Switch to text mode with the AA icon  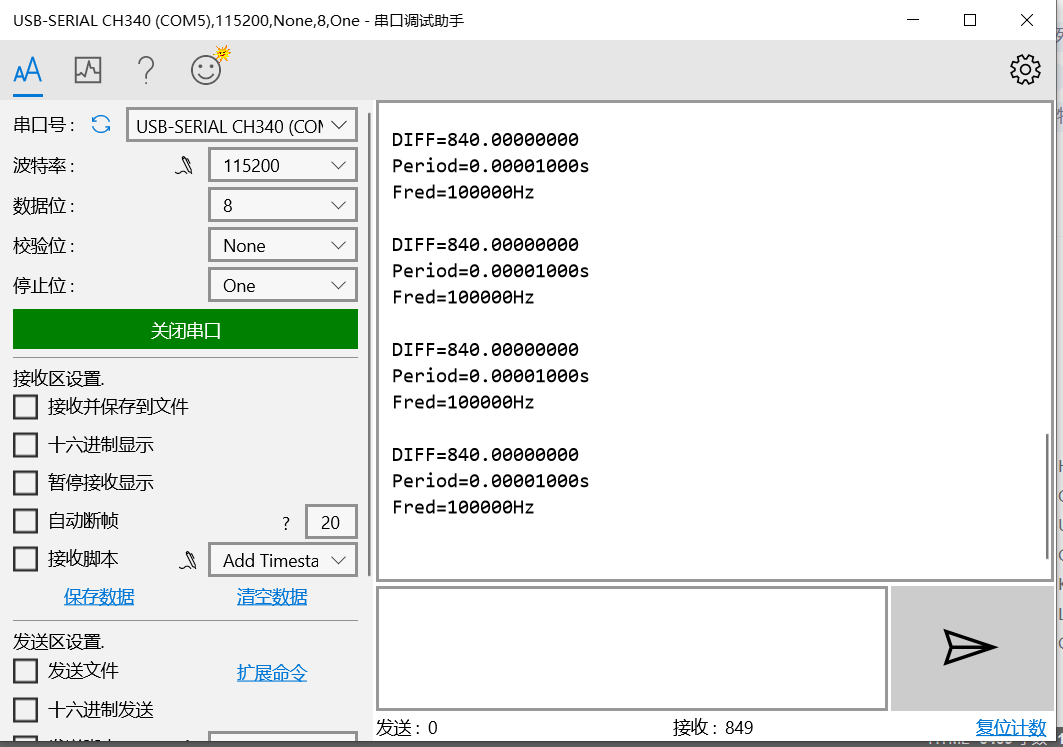coord(27,69)
